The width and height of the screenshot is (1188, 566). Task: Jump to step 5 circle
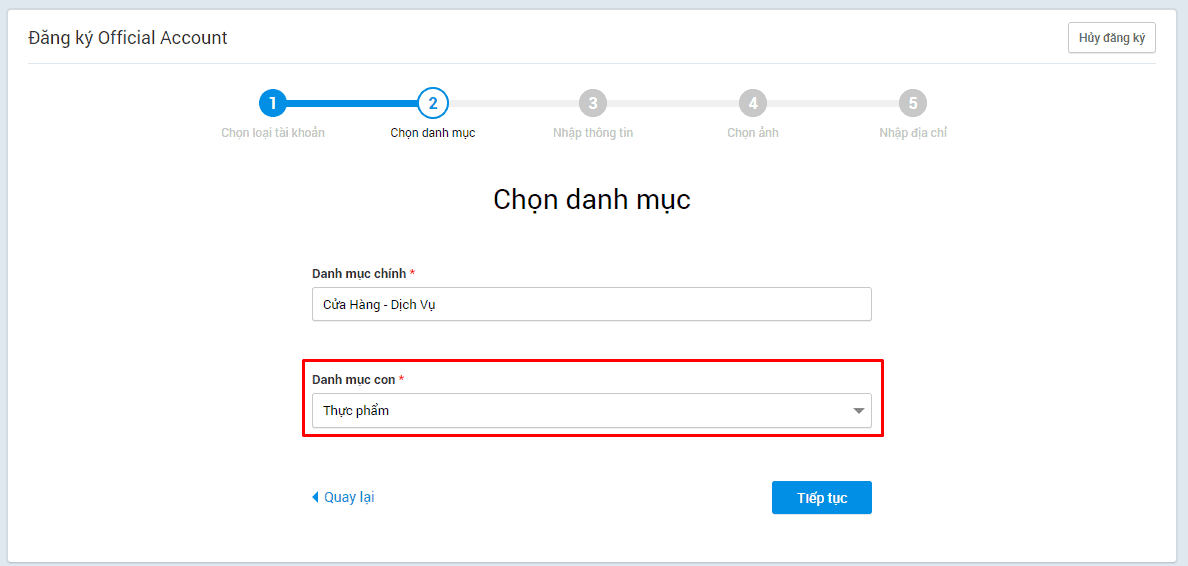coord(912,103)
